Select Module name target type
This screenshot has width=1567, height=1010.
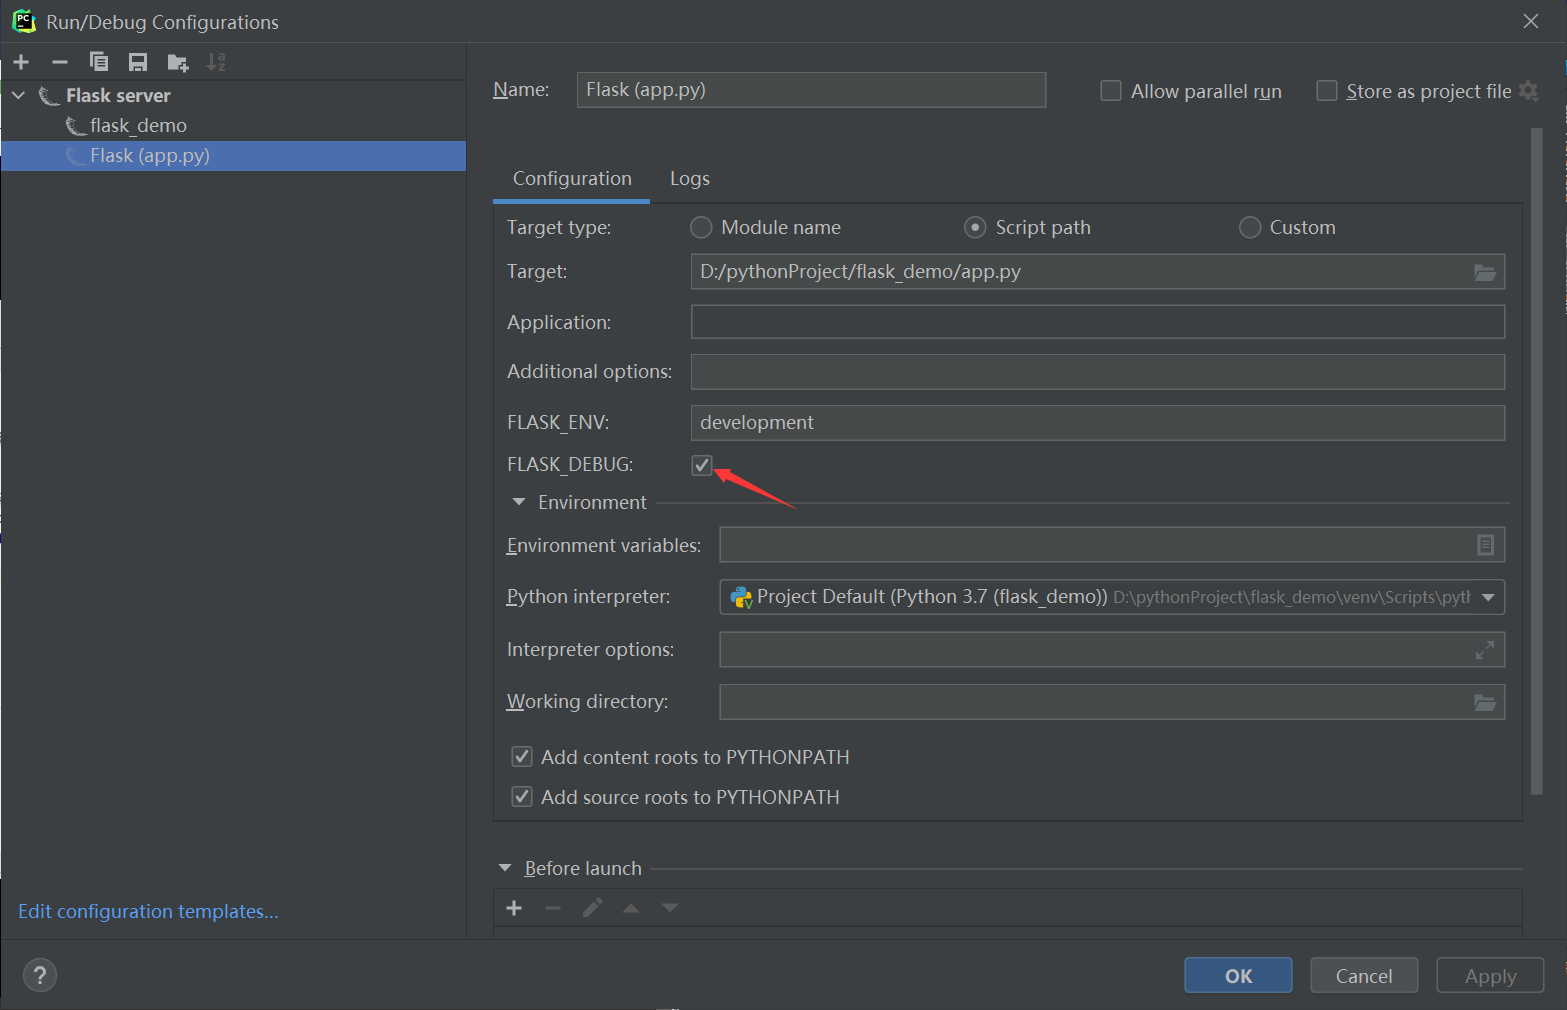pyautogui.click(x=701, y=228)
